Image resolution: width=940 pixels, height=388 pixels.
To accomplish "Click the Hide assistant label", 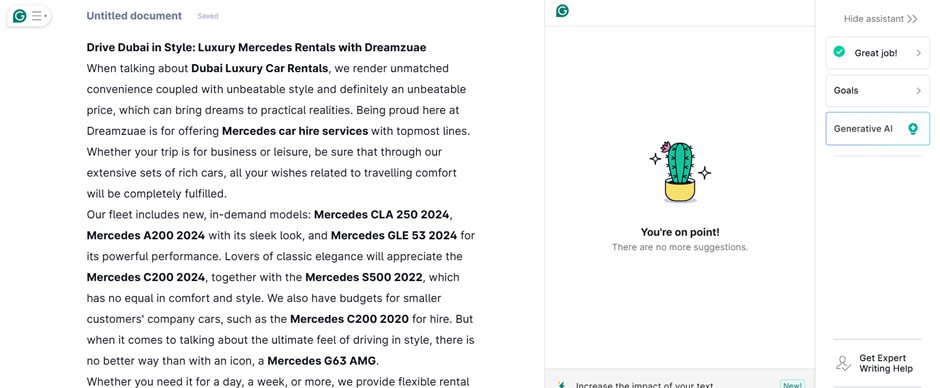I will click(x=873, y=19).
